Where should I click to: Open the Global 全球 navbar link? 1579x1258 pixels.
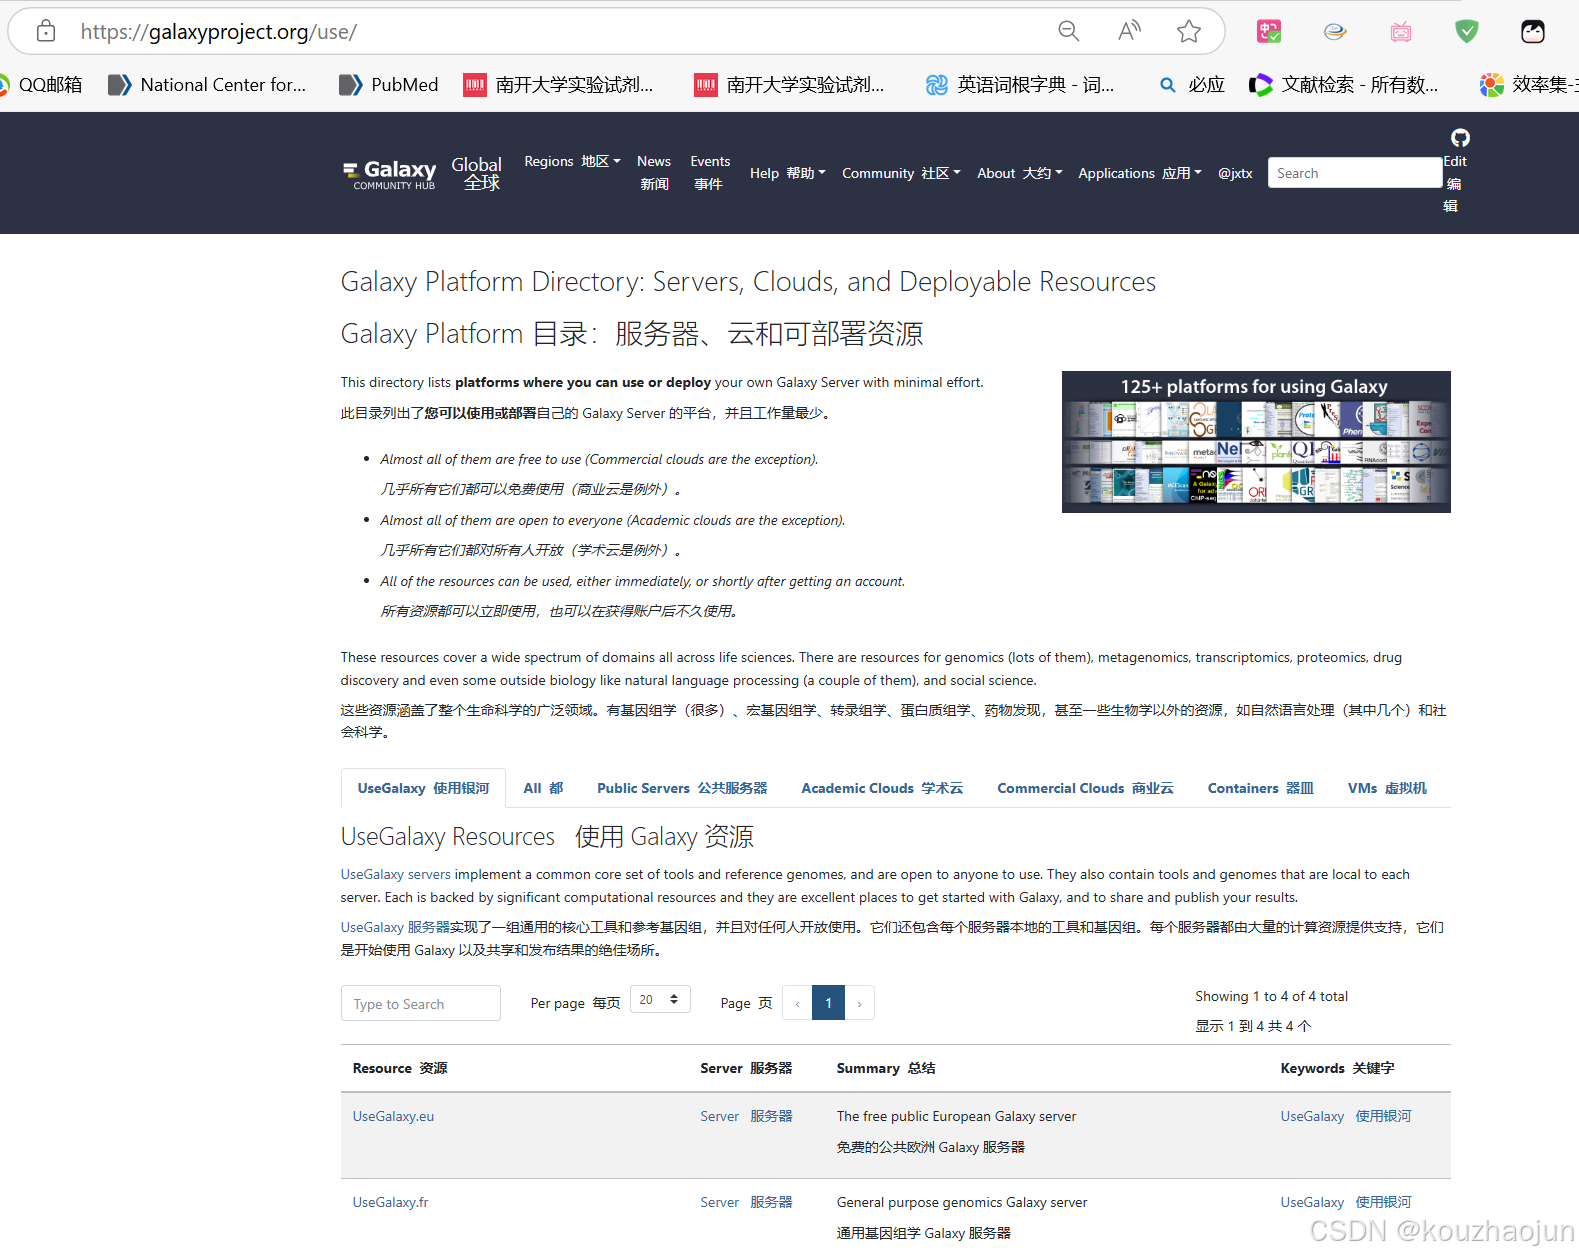tap(477, 173)
